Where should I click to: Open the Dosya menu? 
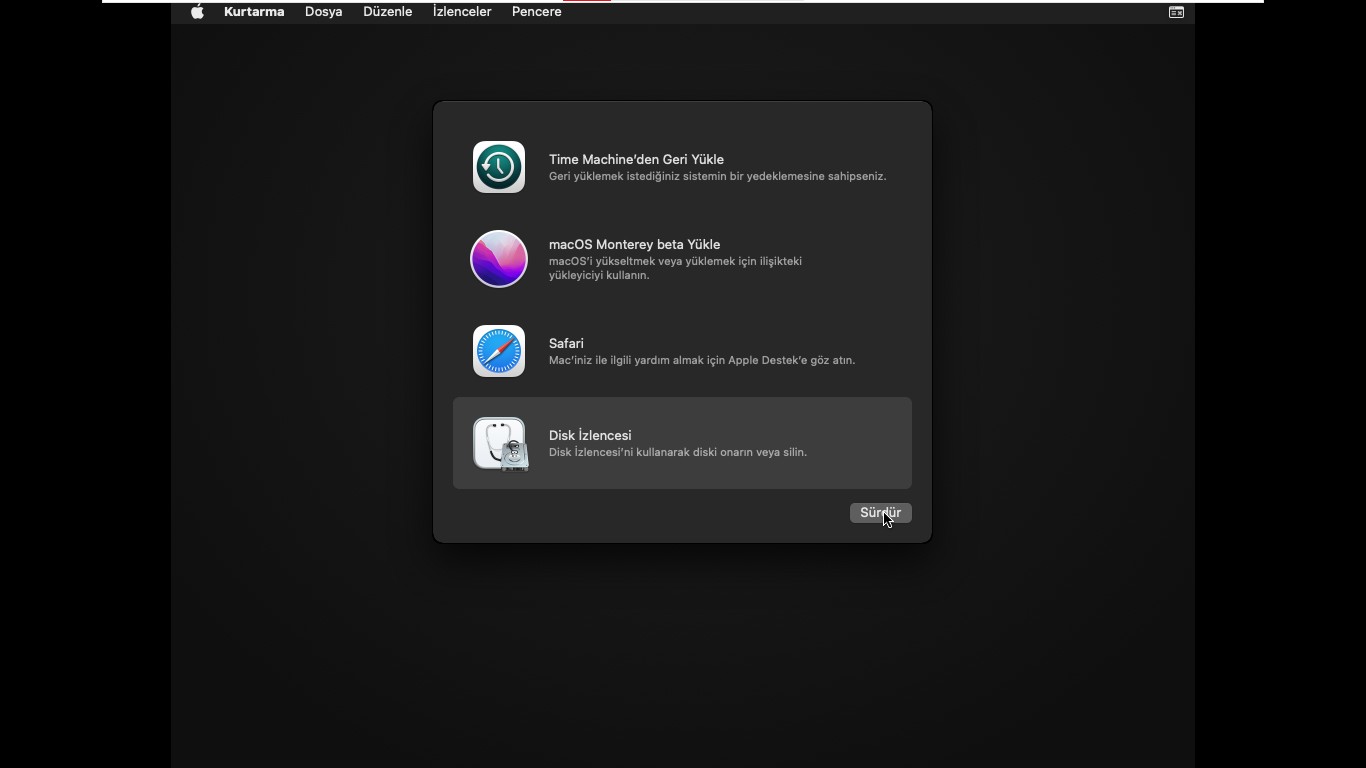[324, 12]
